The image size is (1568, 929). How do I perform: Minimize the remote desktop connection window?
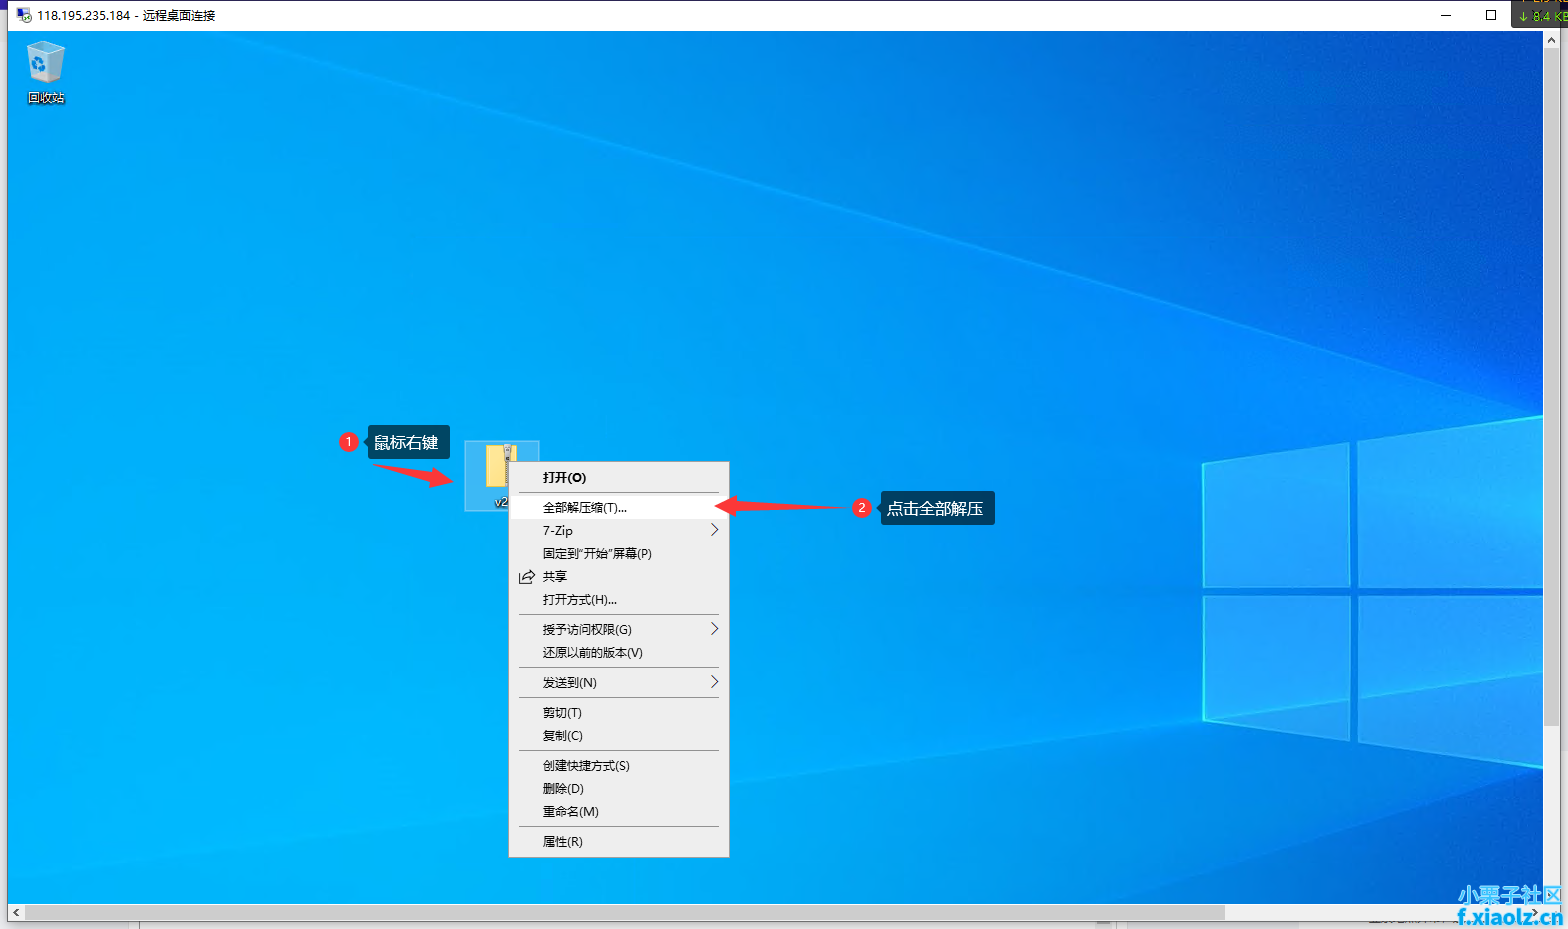click(1446, 15)
